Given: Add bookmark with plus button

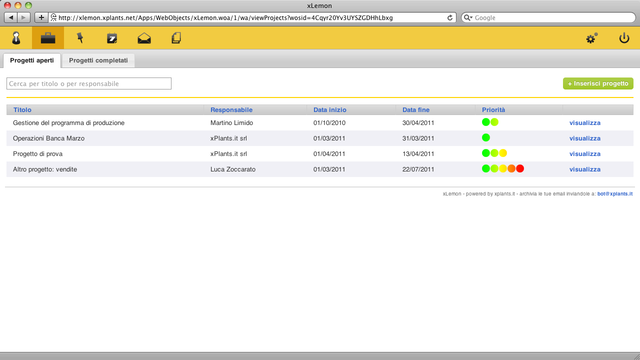Looking at the screenshot, I should 41,18.
